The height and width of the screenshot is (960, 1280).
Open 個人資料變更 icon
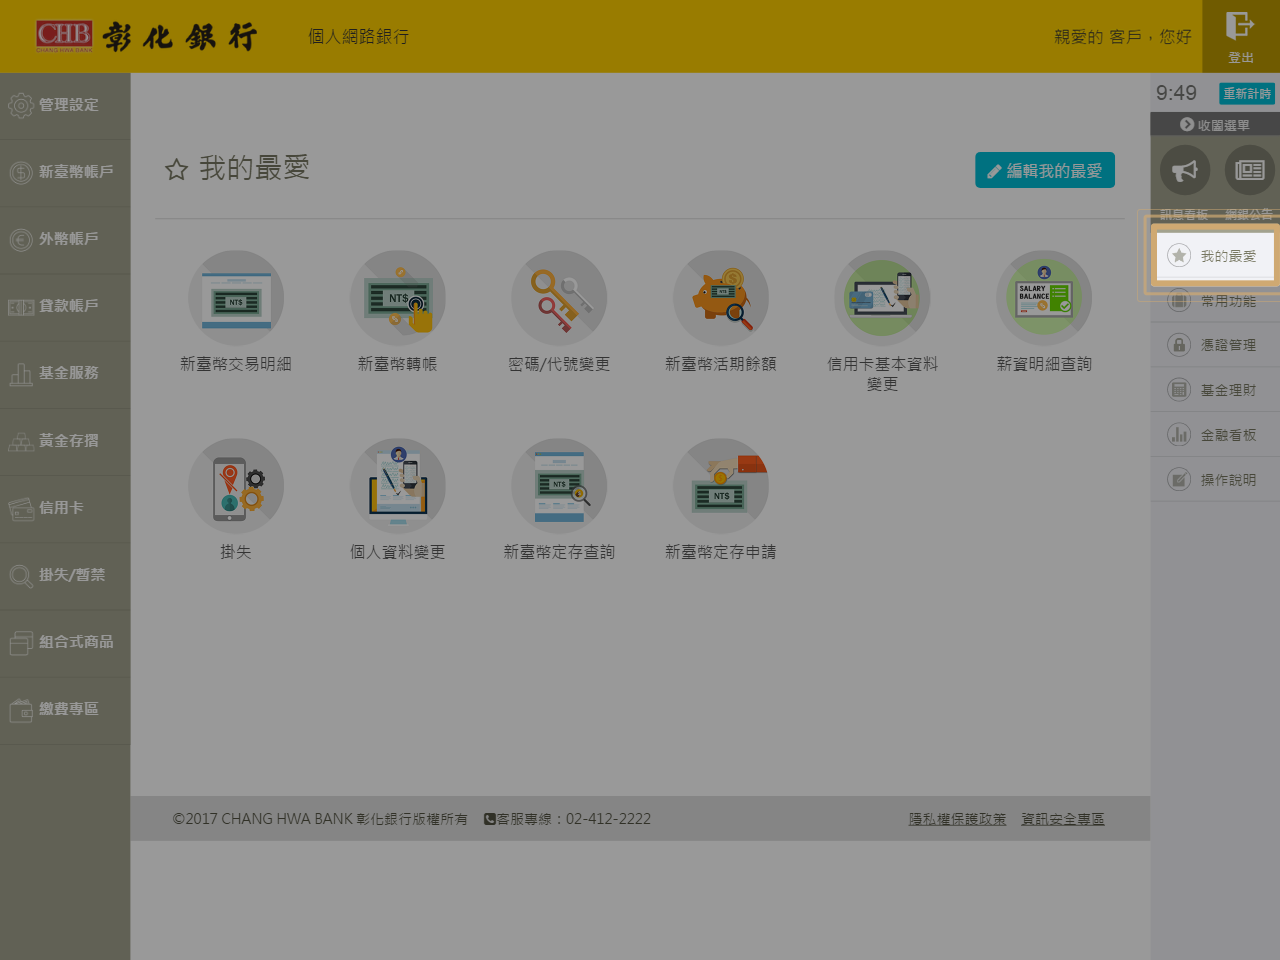click(398, 486)
